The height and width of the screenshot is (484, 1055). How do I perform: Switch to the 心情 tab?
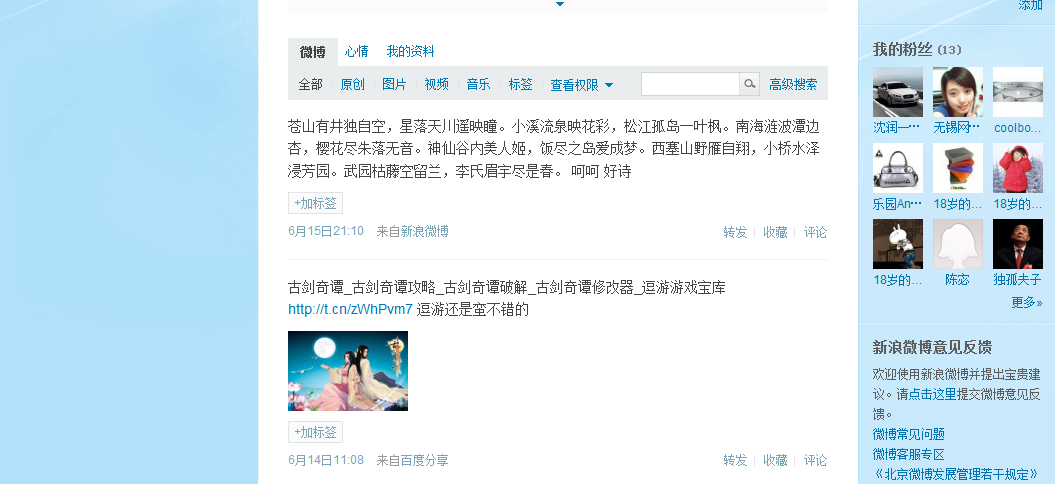pyautogui.click(x=357, y=51)
